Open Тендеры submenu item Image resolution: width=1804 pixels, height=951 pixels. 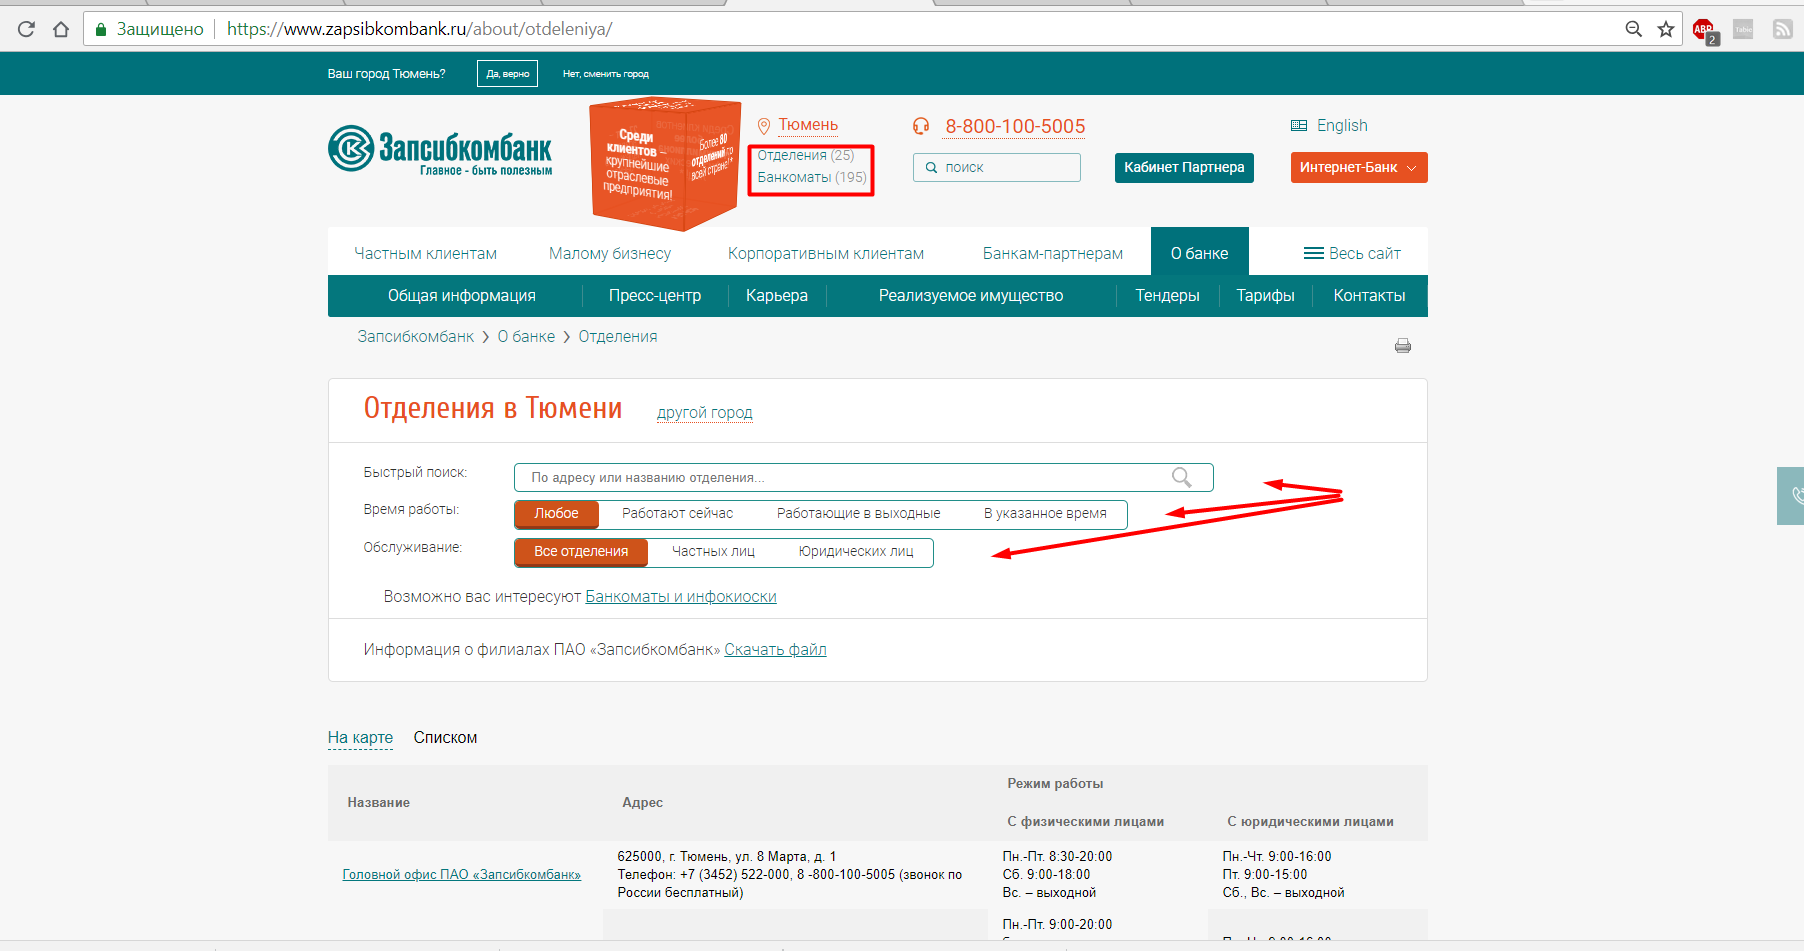1167,295
